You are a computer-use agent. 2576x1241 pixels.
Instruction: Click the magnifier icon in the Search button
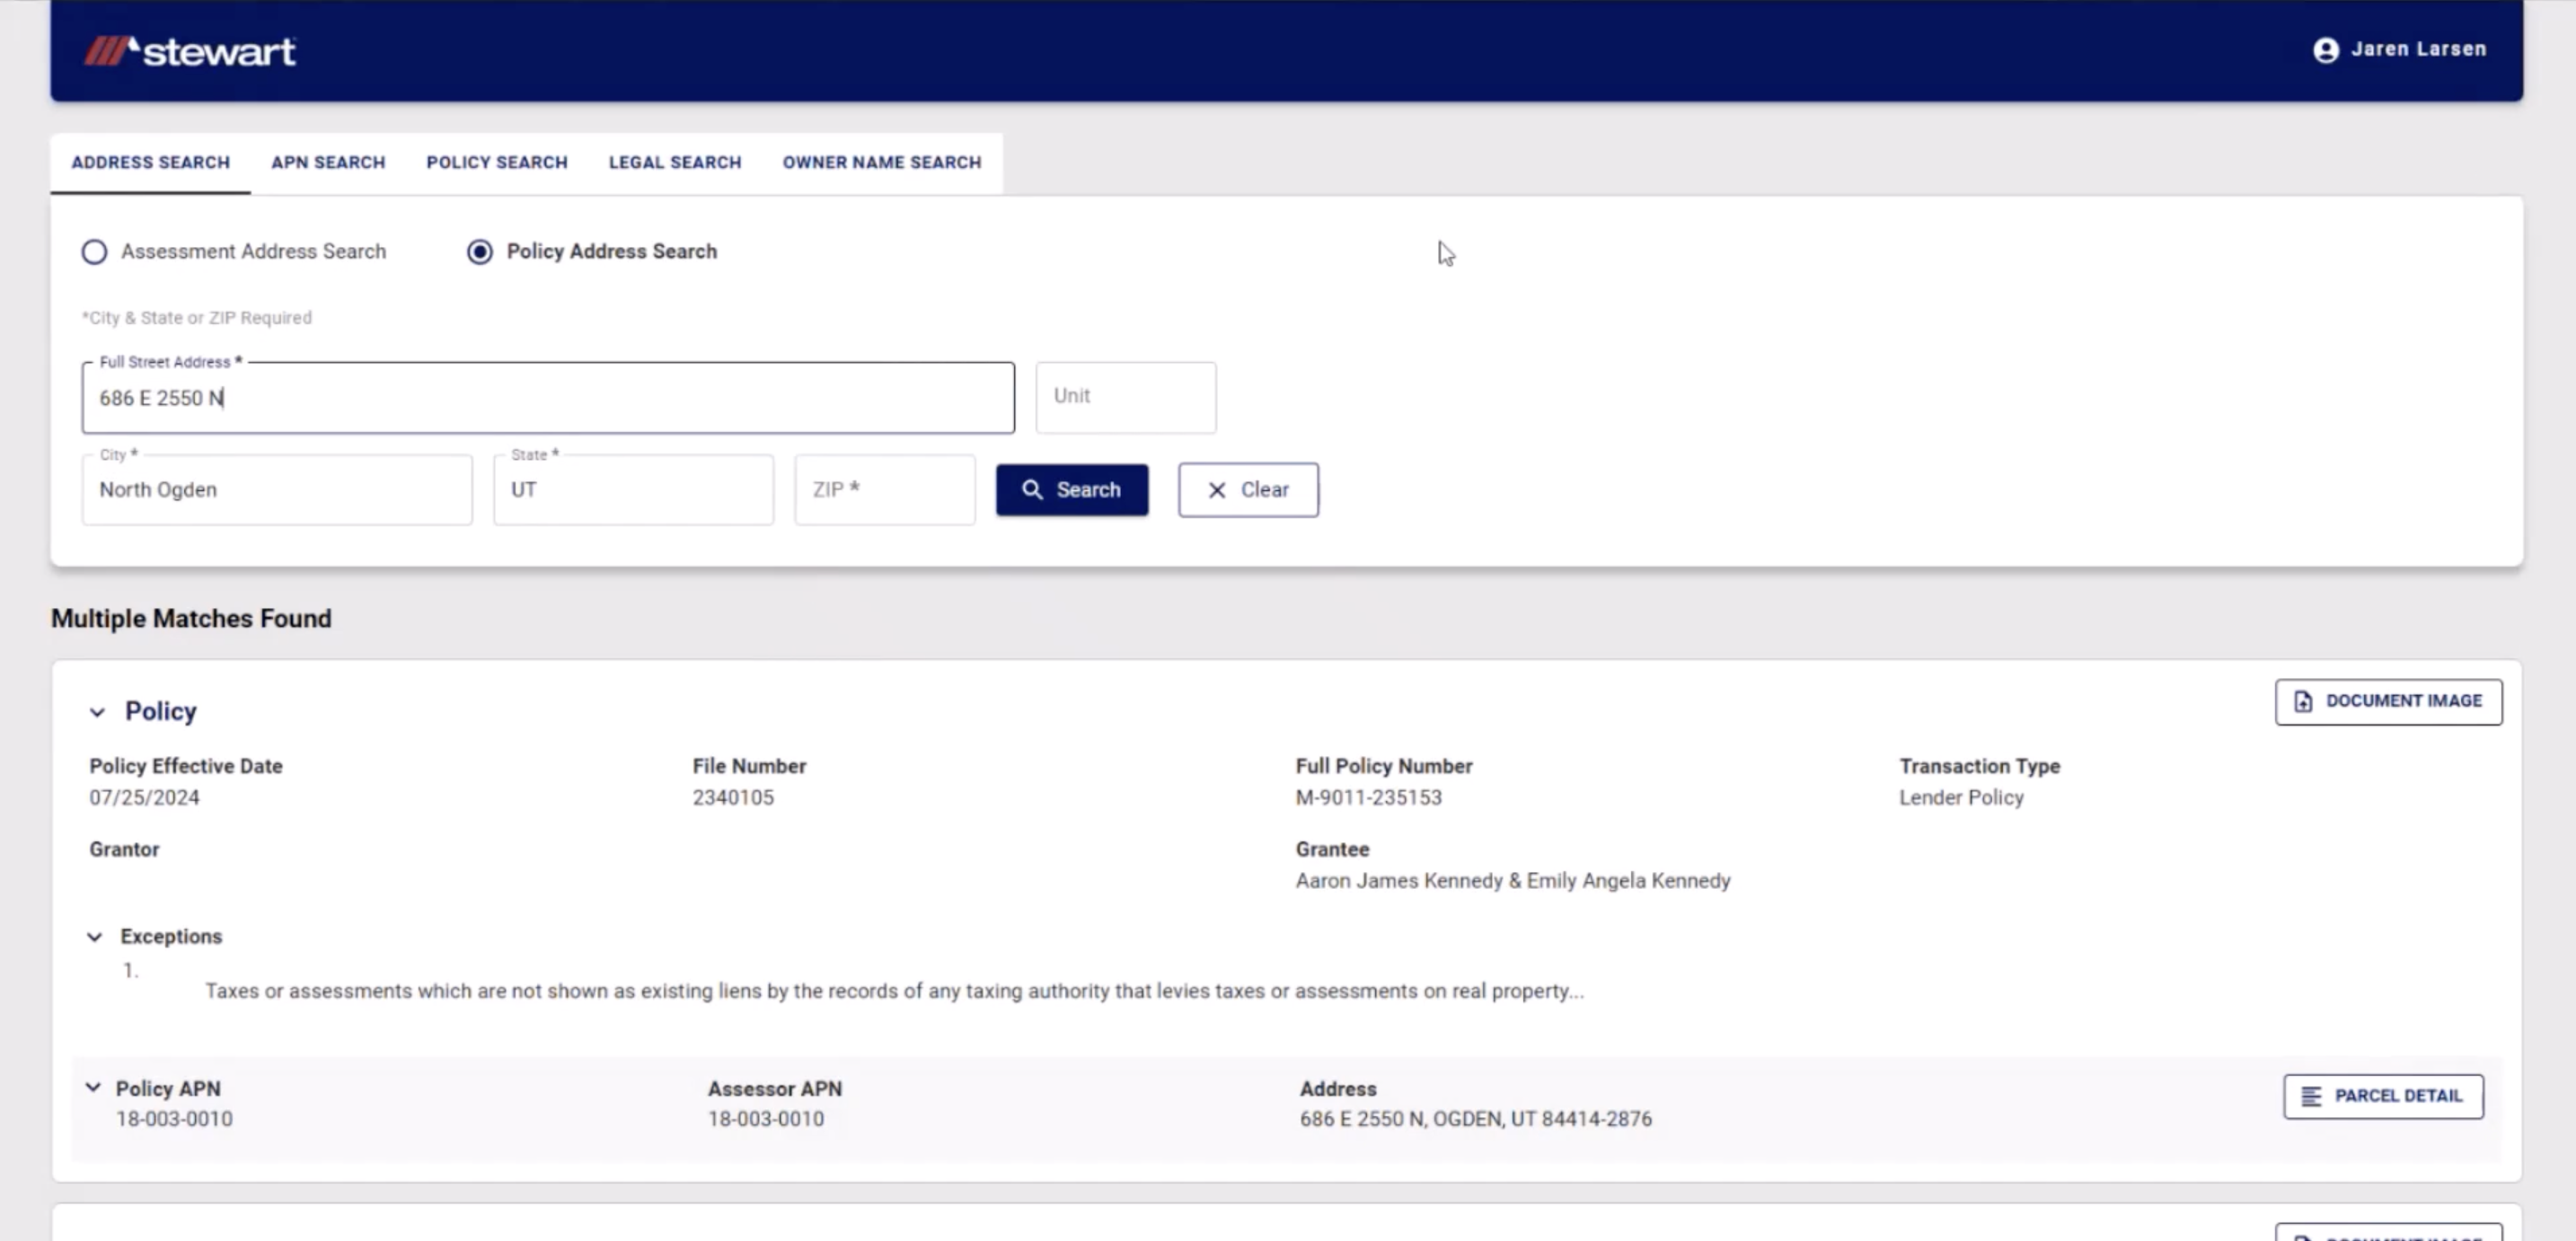pos(1034,489)
